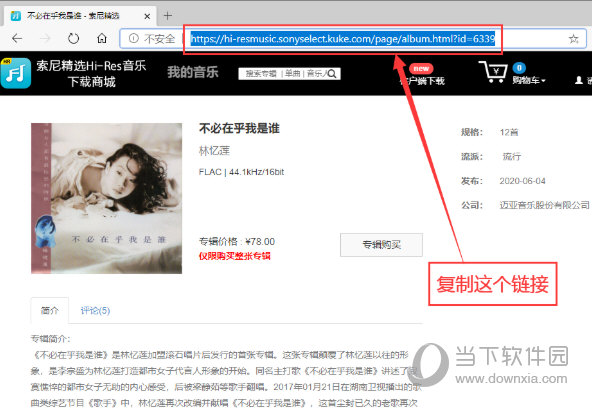The width and height of the screenshot is (592, 408).
Task: Click the 专辑简介 heading
Action: point(50,339)
